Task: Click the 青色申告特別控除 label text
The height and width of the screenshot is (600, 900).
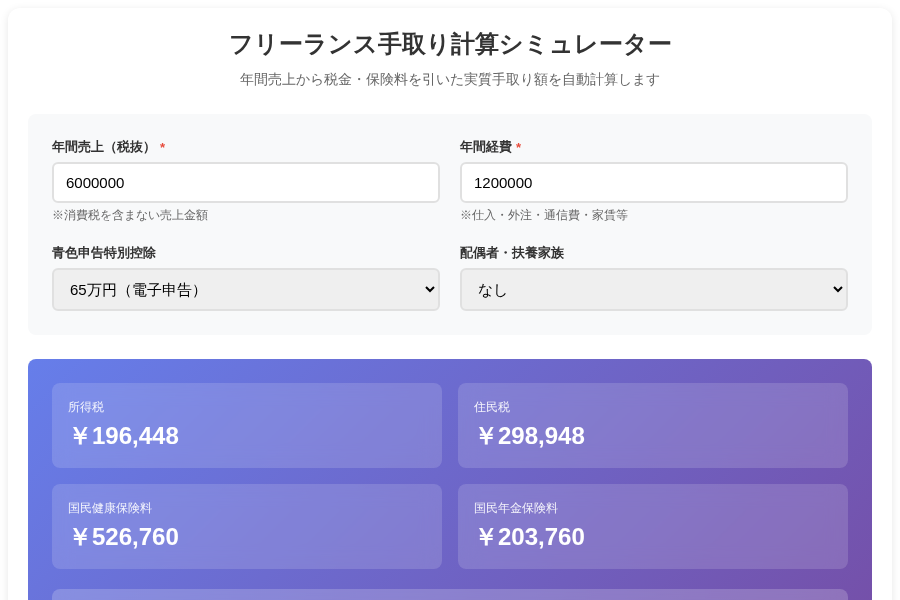Action: [104, 253]
